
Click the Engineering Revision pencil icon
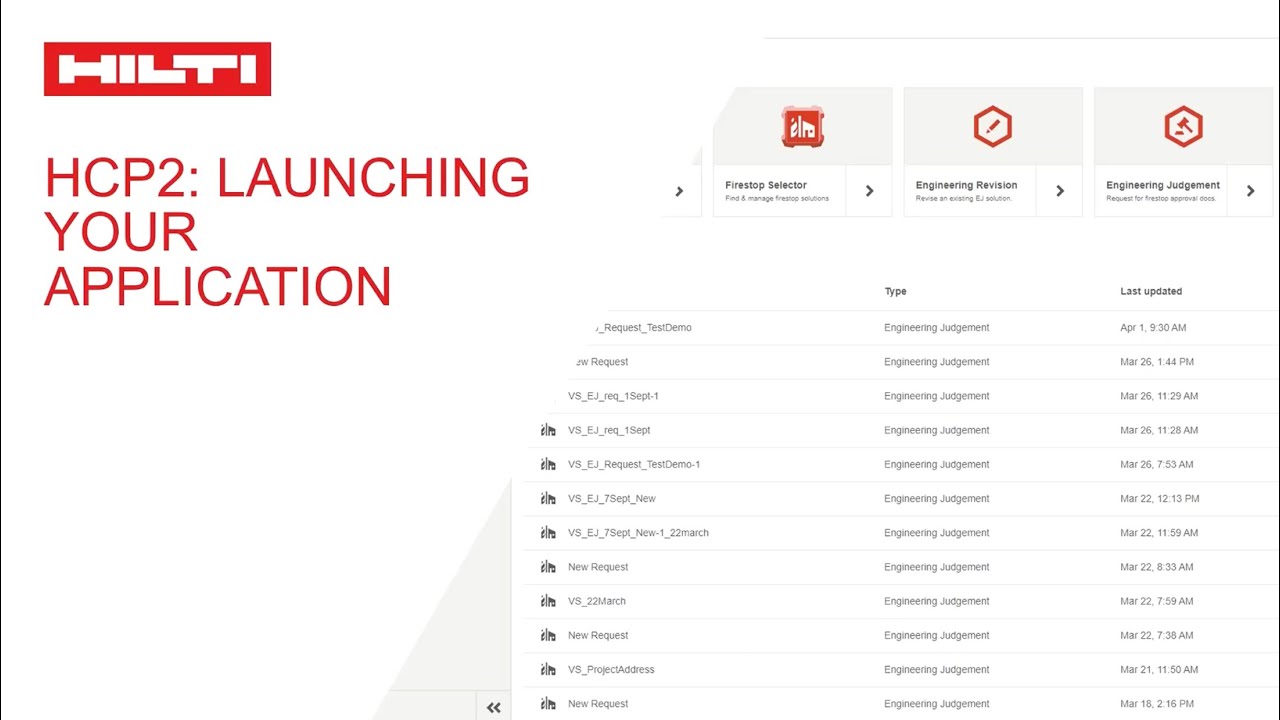click(992, 127)
